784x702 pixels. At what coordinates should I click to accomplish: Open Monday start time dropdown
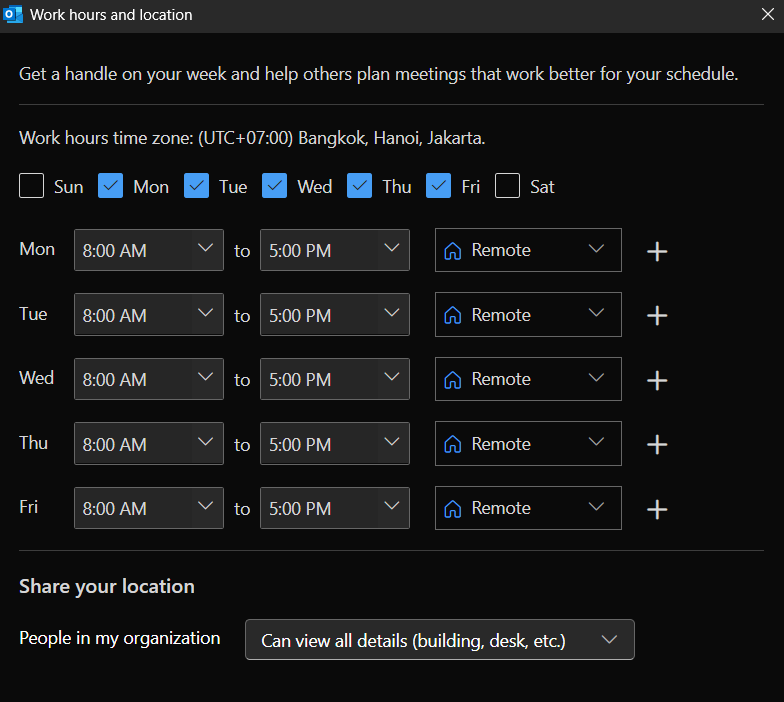tap(149, 250)
